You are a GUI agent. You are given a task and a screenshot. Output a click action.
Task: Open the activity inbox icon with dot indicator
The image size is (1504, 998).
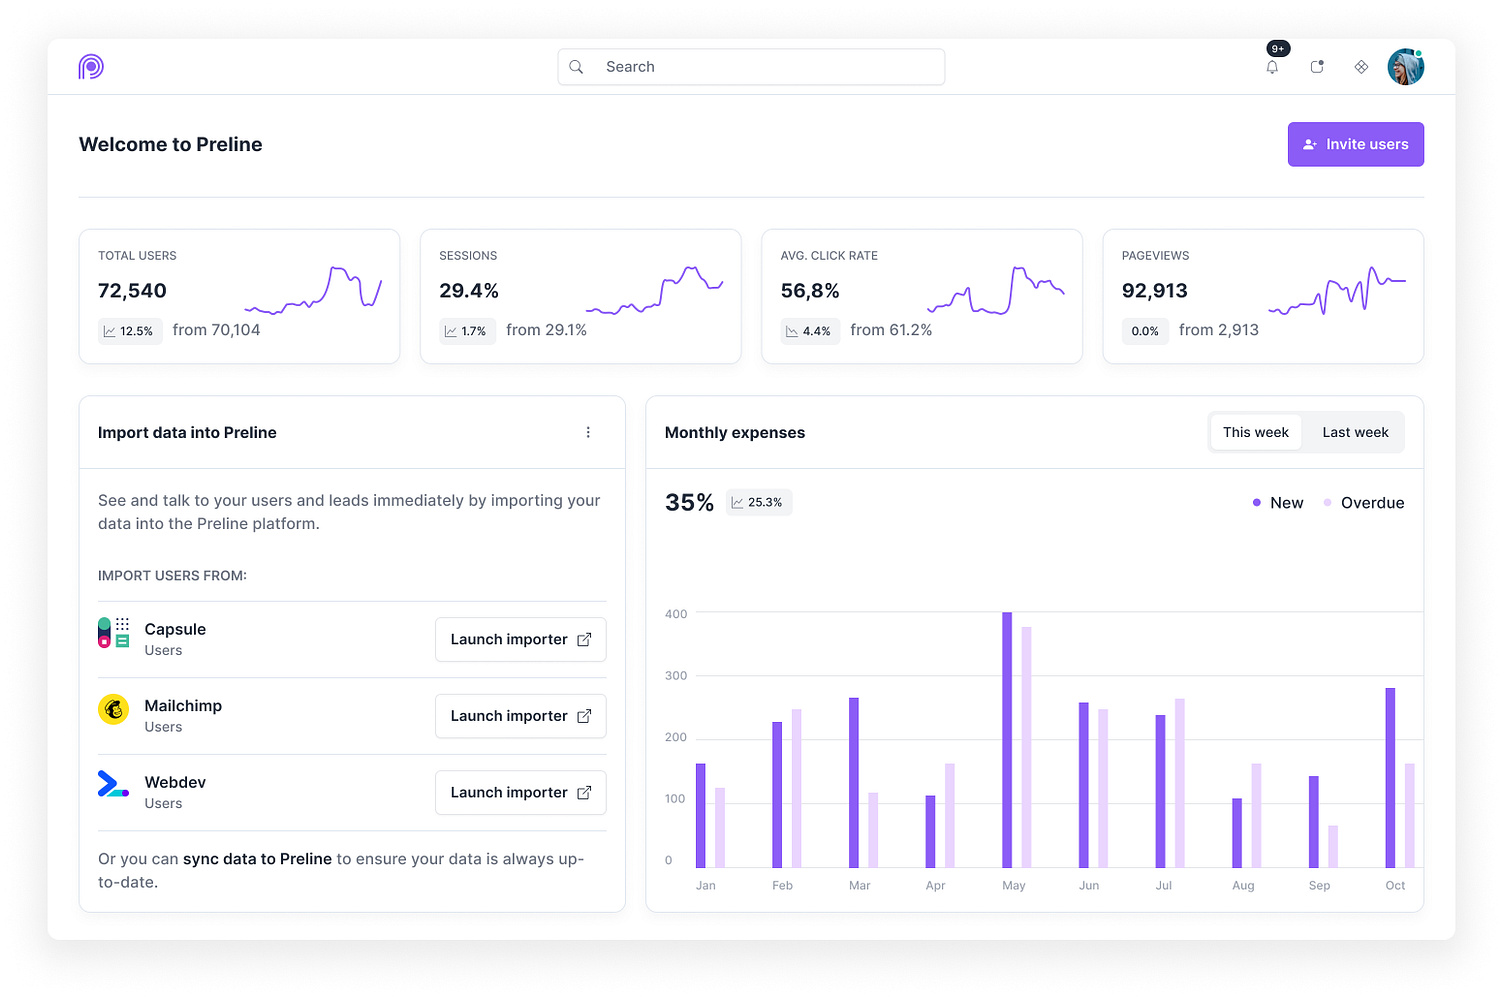(x=1317, y=66)
